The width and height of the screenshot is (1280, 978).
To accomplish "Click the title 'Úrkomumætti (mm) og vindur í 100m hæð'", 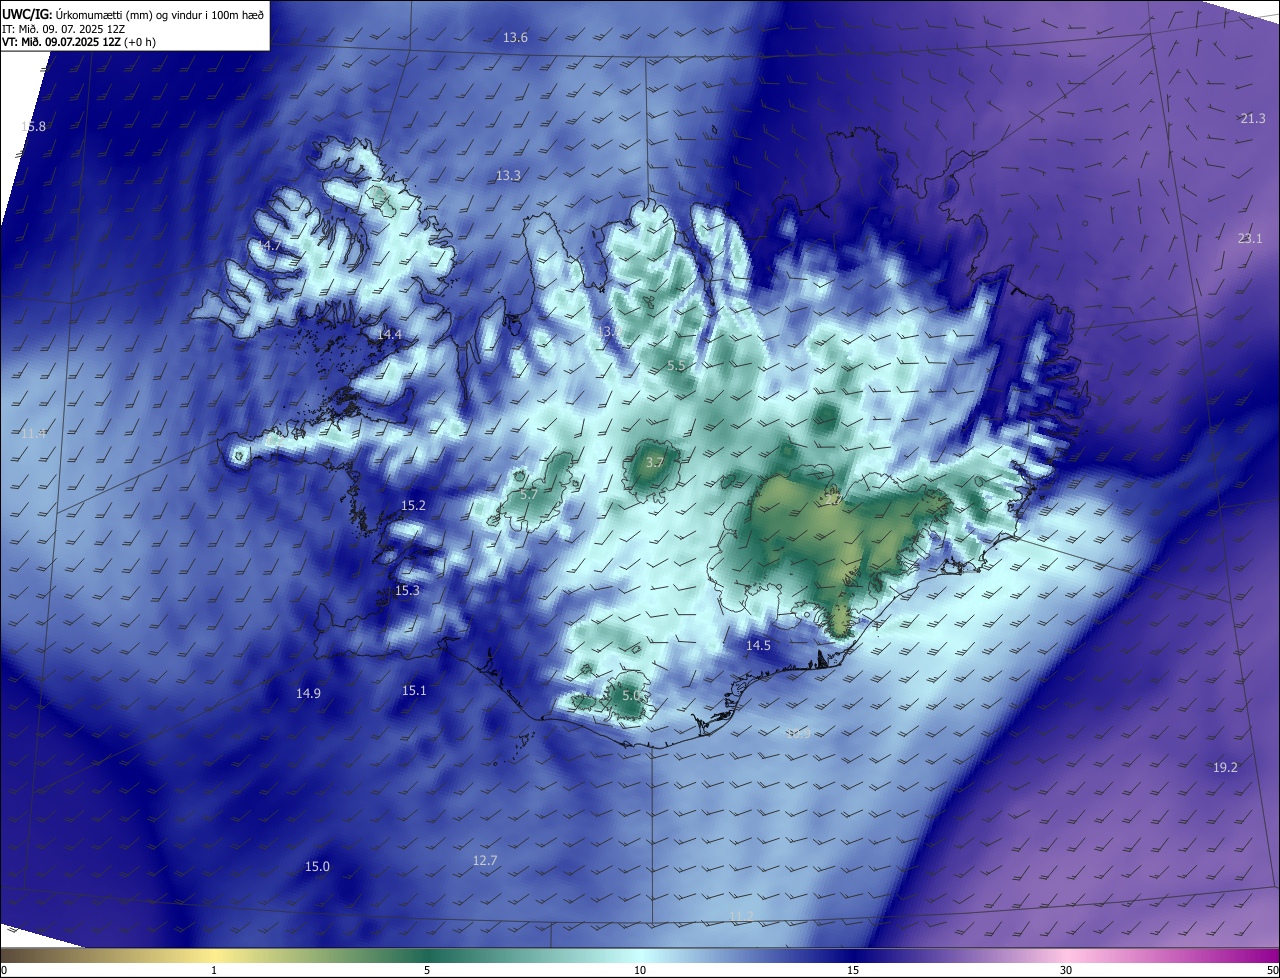I will (x=160, y=14).
